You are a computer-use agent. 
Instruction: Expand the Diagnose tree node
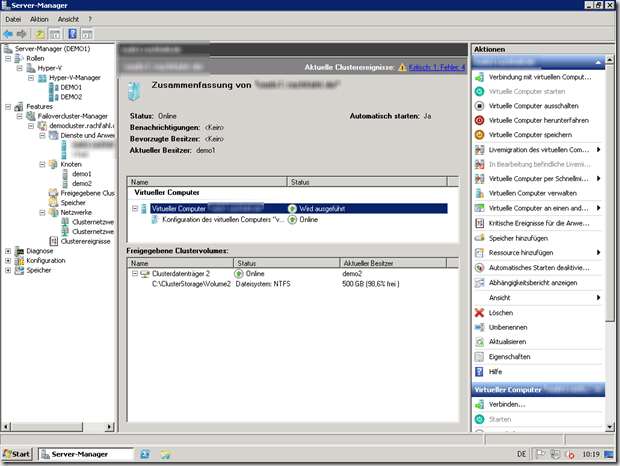click(8, 251)
